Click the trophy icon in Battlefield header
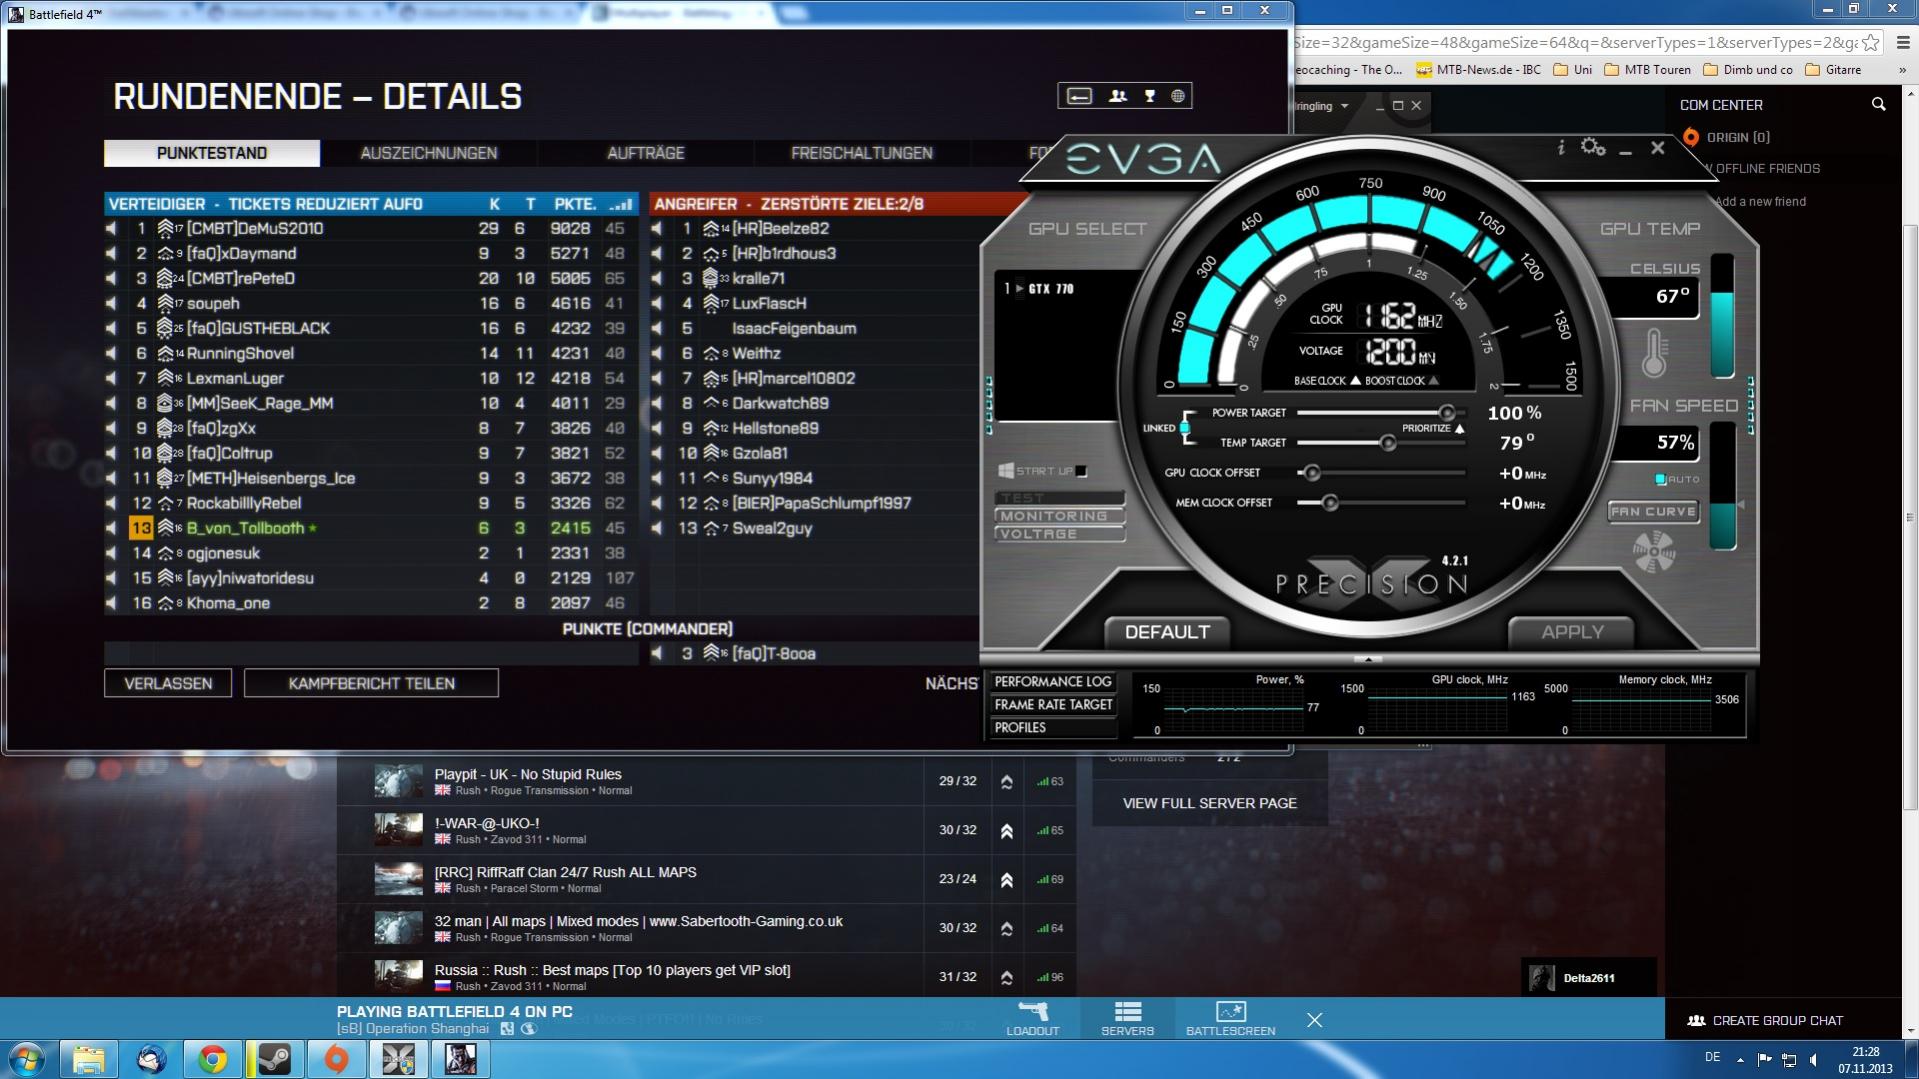This screenshot has height=1079, width=1919. click(1150, 96)
